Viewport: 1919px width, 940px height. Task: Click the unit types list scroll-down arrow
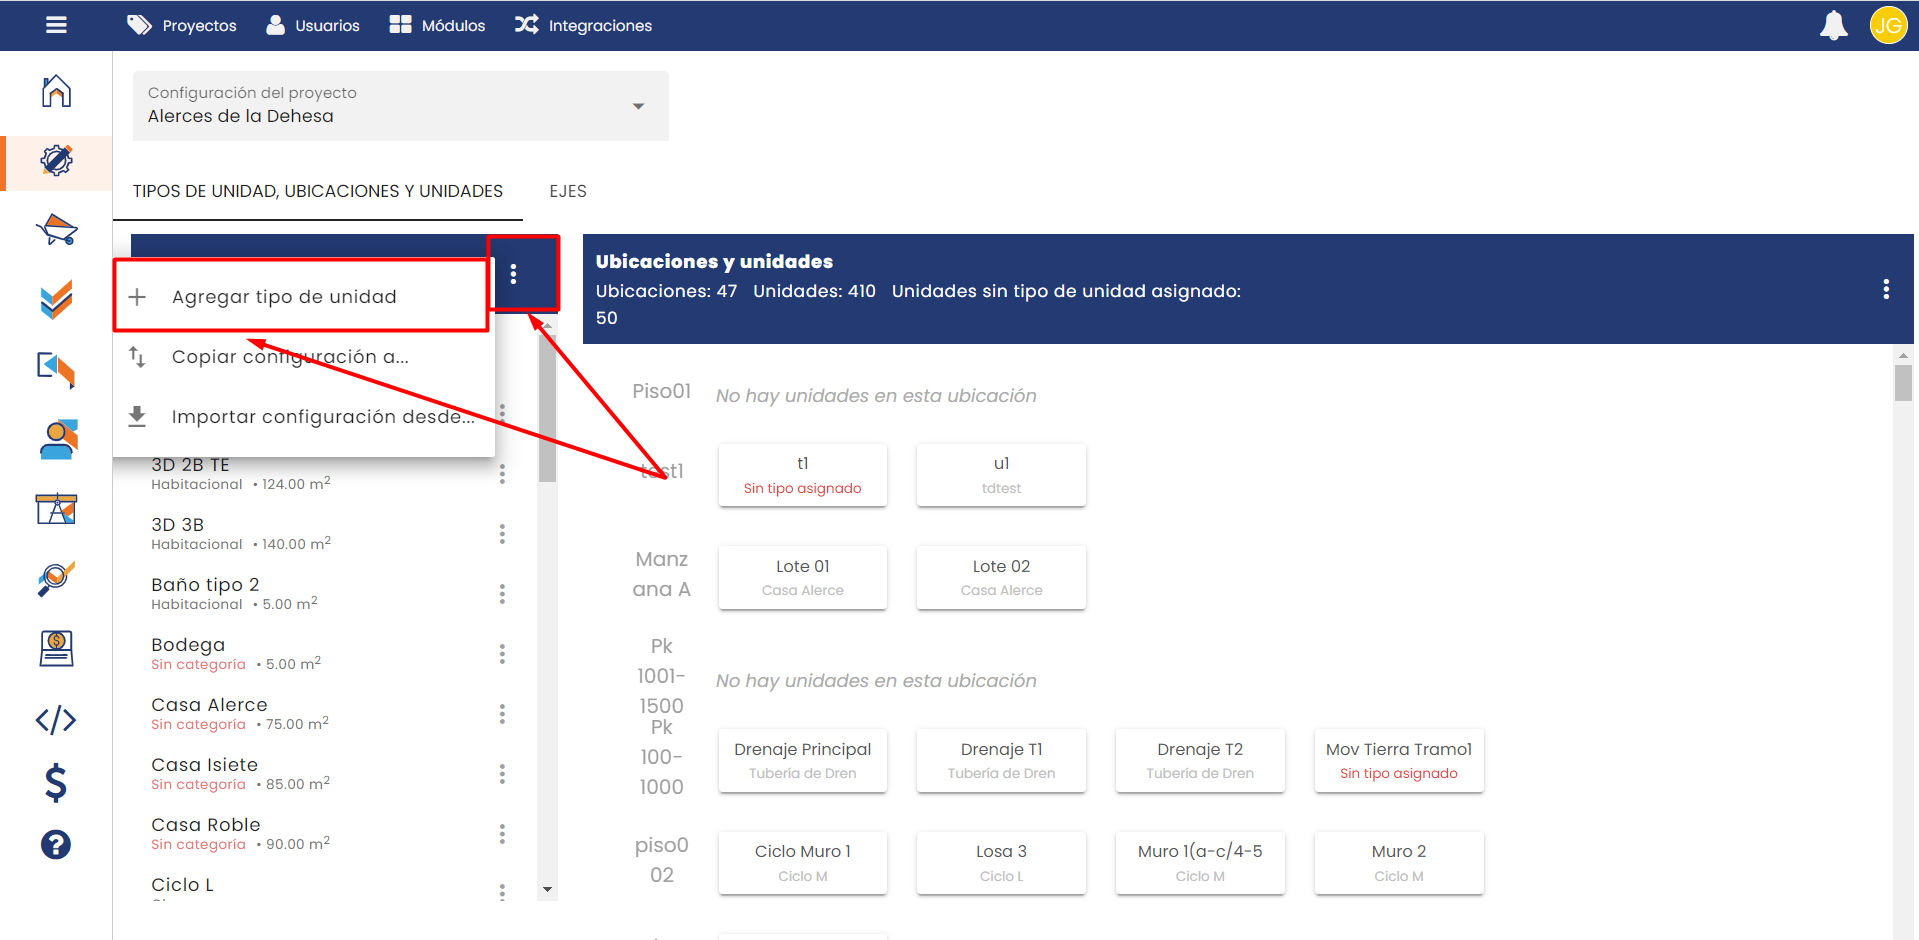[x=547, y=889]
